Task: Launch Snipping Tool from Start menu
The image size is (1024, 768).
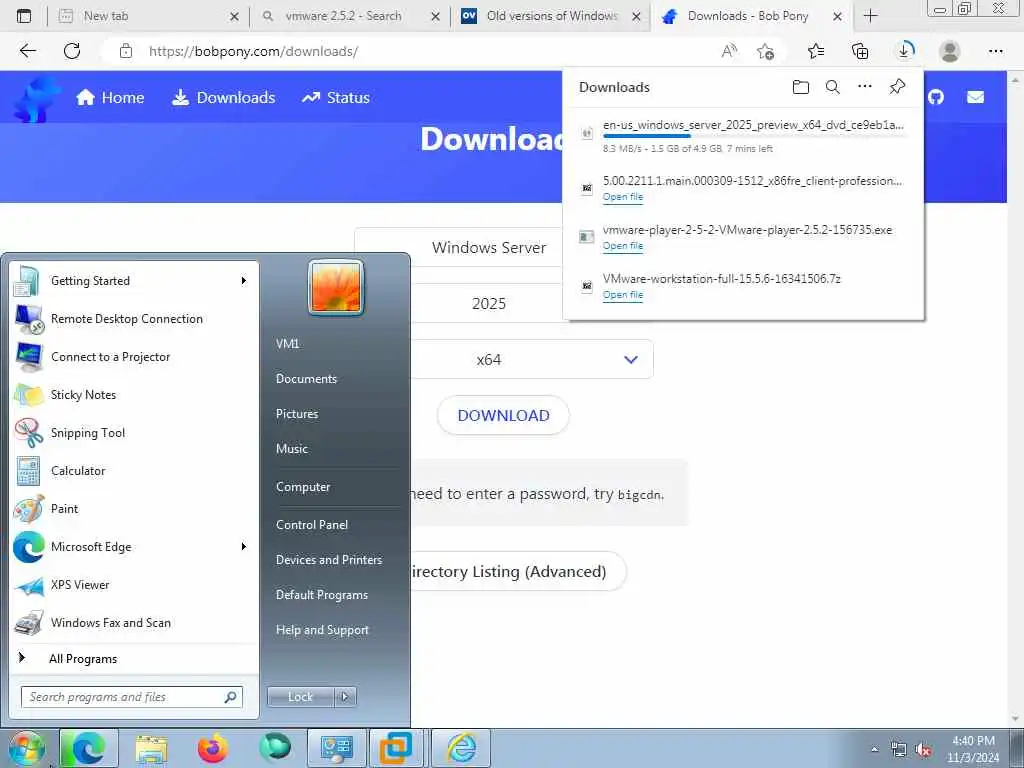Action: (x=134, y=432)
